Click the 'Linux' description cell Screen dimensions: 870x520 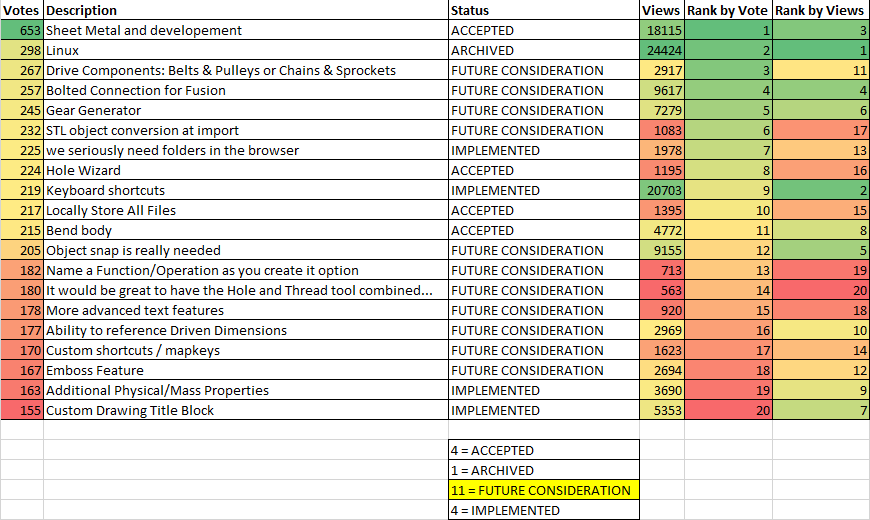pyautogui.click(x=246, y=50)
